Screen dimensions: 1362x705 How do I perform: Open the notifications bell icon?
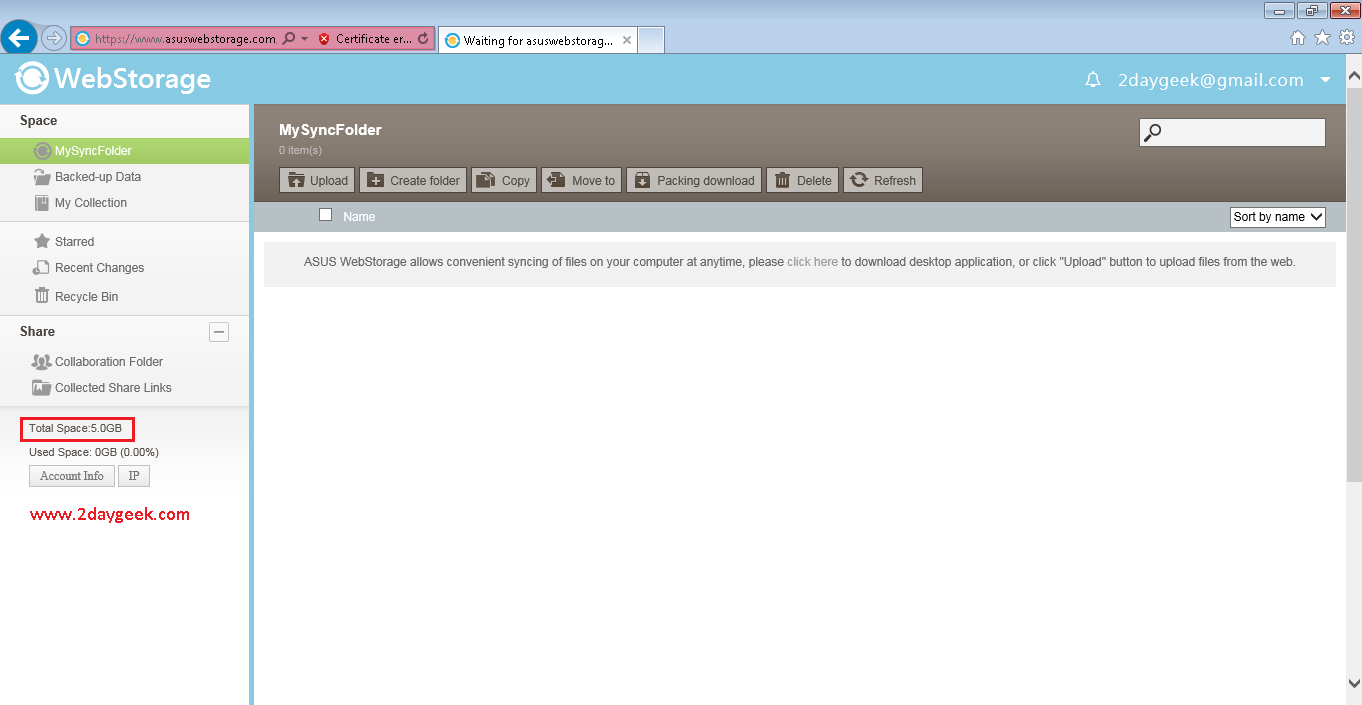(x=1093, y=80)
